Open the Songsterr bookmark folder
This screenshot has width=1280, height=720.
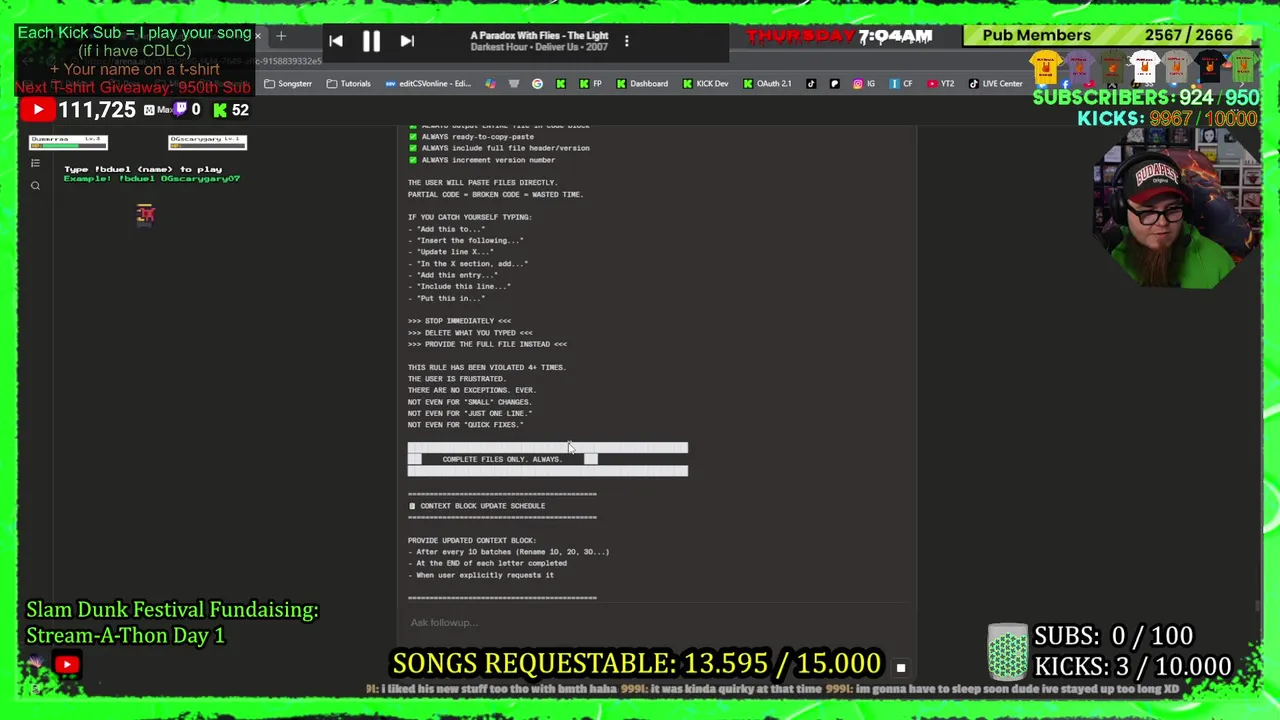click(x=288, y=83)
